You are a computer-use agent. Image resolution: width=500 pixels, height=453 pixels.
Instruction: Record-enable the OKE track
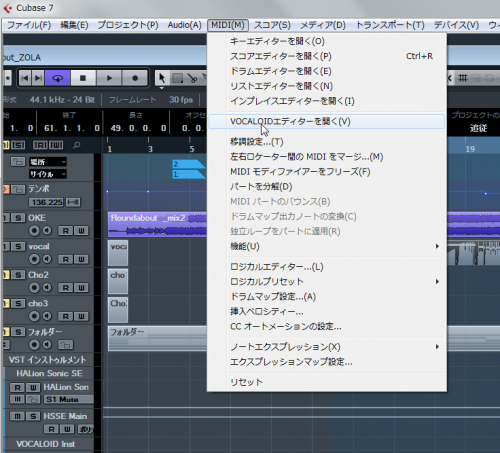pyautogui.click(x=34, y=231)
